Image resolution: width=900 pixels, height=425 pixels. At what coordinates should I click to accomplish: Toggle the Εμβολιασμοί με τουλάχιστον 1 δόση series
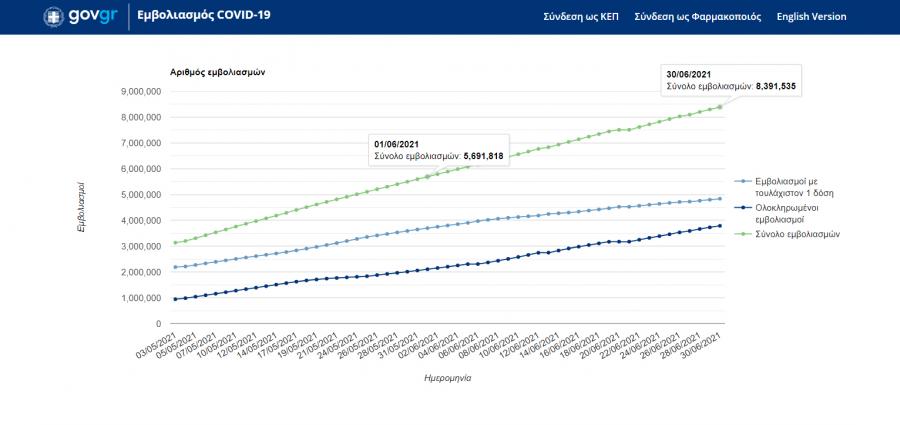794,186
